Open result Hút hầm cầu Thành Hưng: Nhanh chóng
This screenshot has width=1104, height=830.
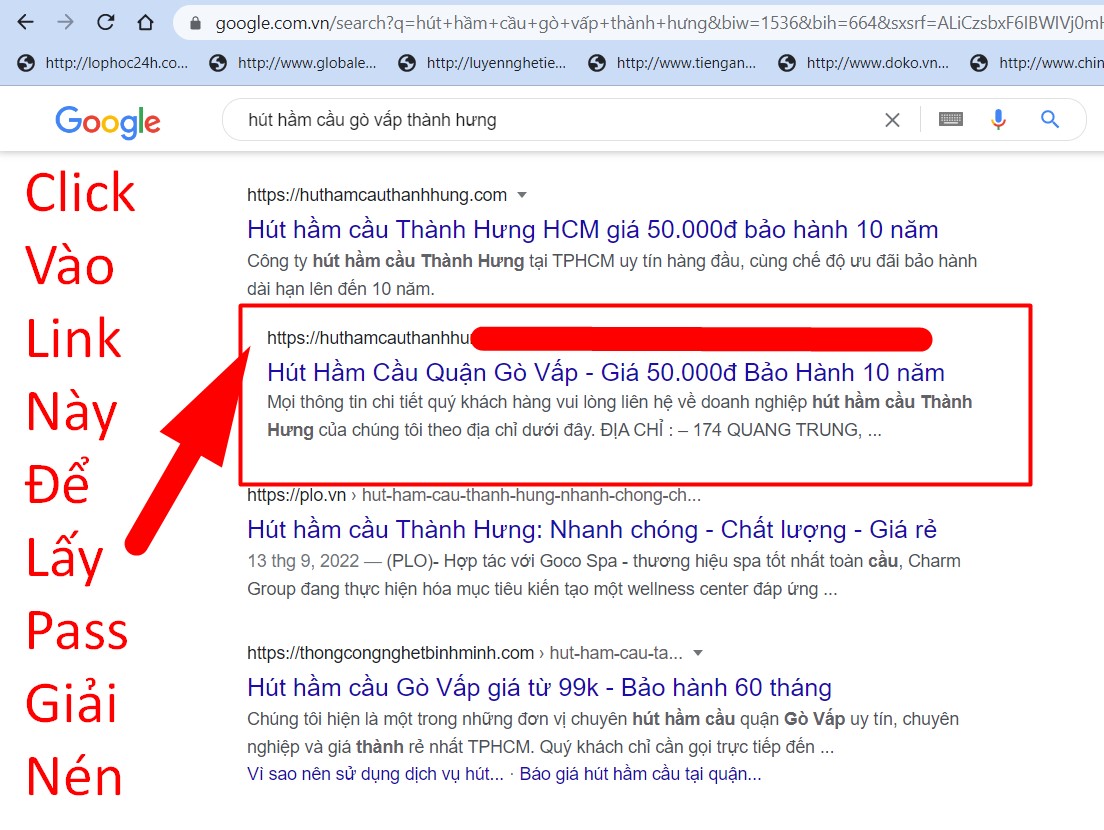tap(592, 529)
